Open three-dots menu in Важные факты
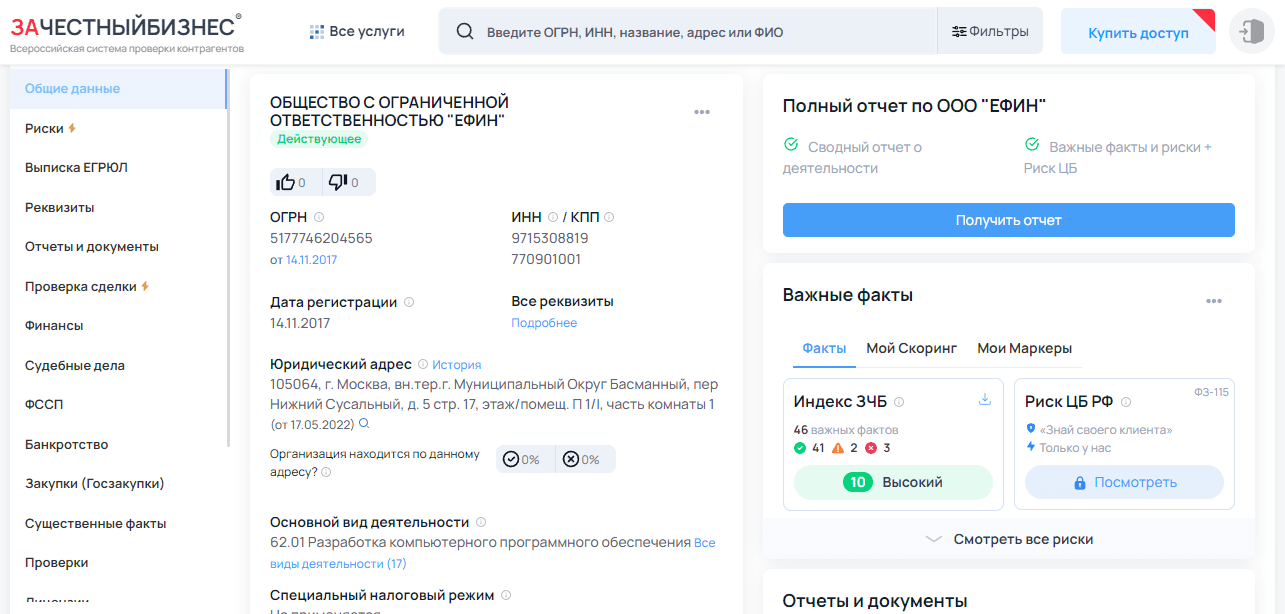 [1213, 301]
